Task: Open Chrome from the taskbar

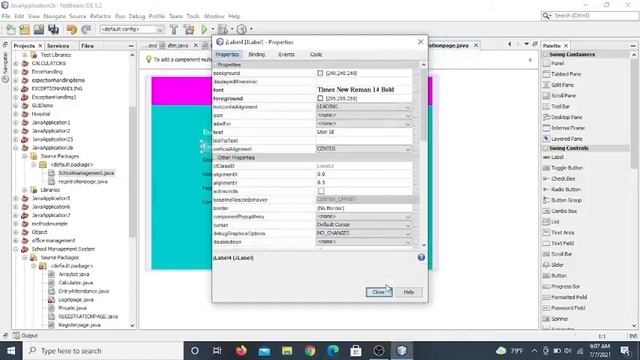Action: (310, 351)
